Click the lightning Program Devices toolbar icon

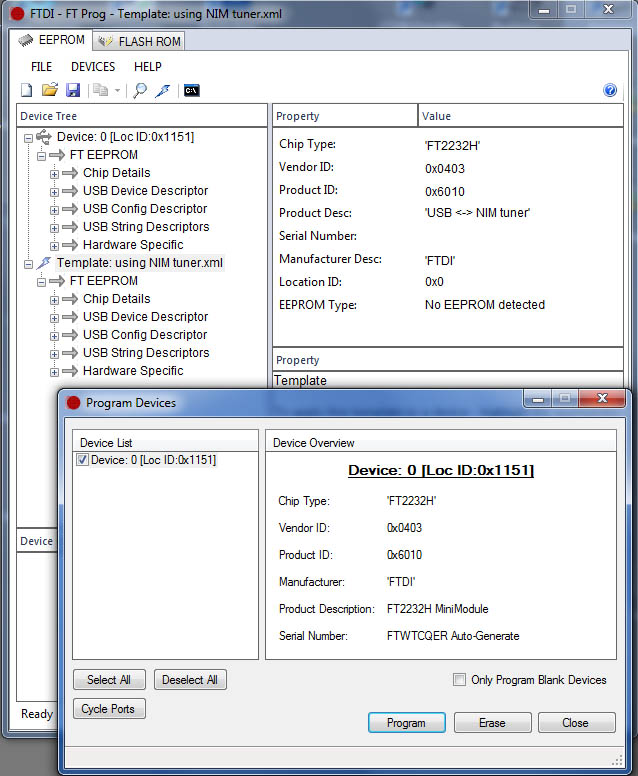click(x=162, y=91)
